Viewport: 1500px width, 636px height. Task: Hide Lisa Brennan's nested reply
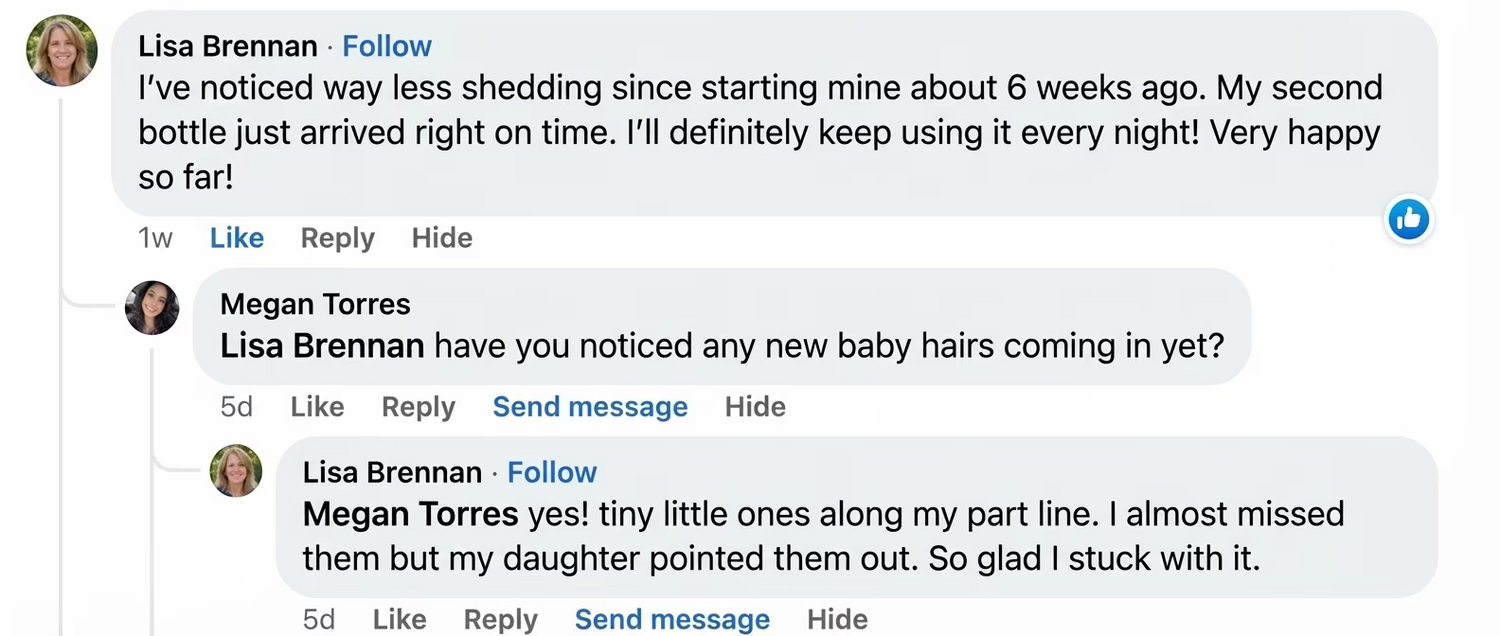point(837,620)
